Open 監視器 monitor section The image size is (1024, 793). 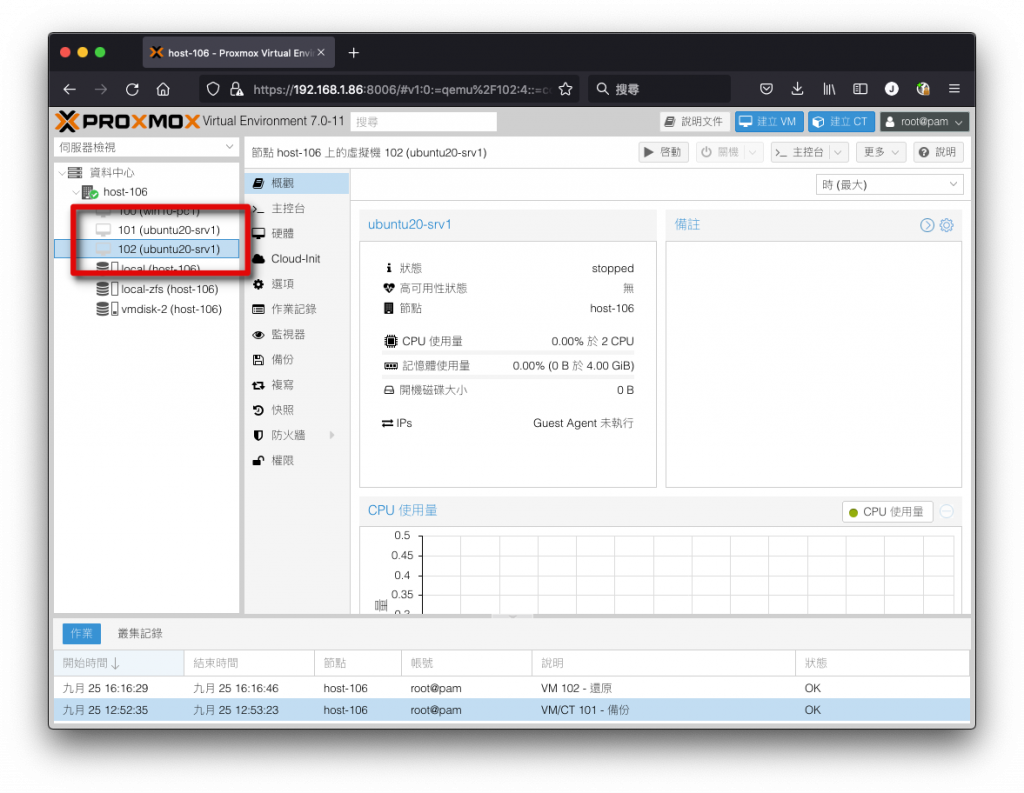point(296,334)
